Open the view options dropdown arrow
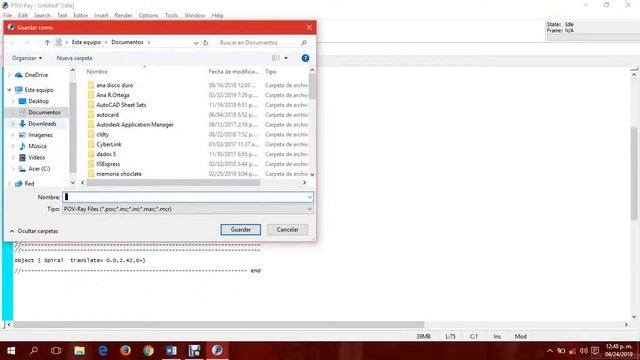640x360 pixels. pos(286,58)
